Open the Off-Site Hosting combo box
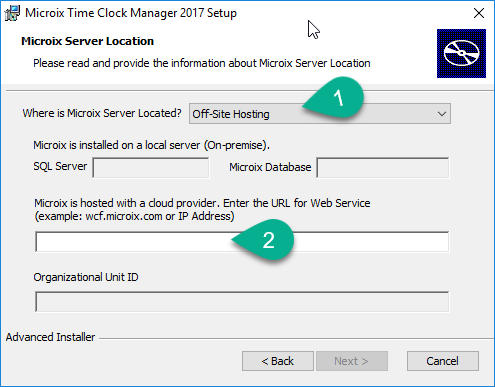This screenshot has width=495, height=387. click(320, 114)
